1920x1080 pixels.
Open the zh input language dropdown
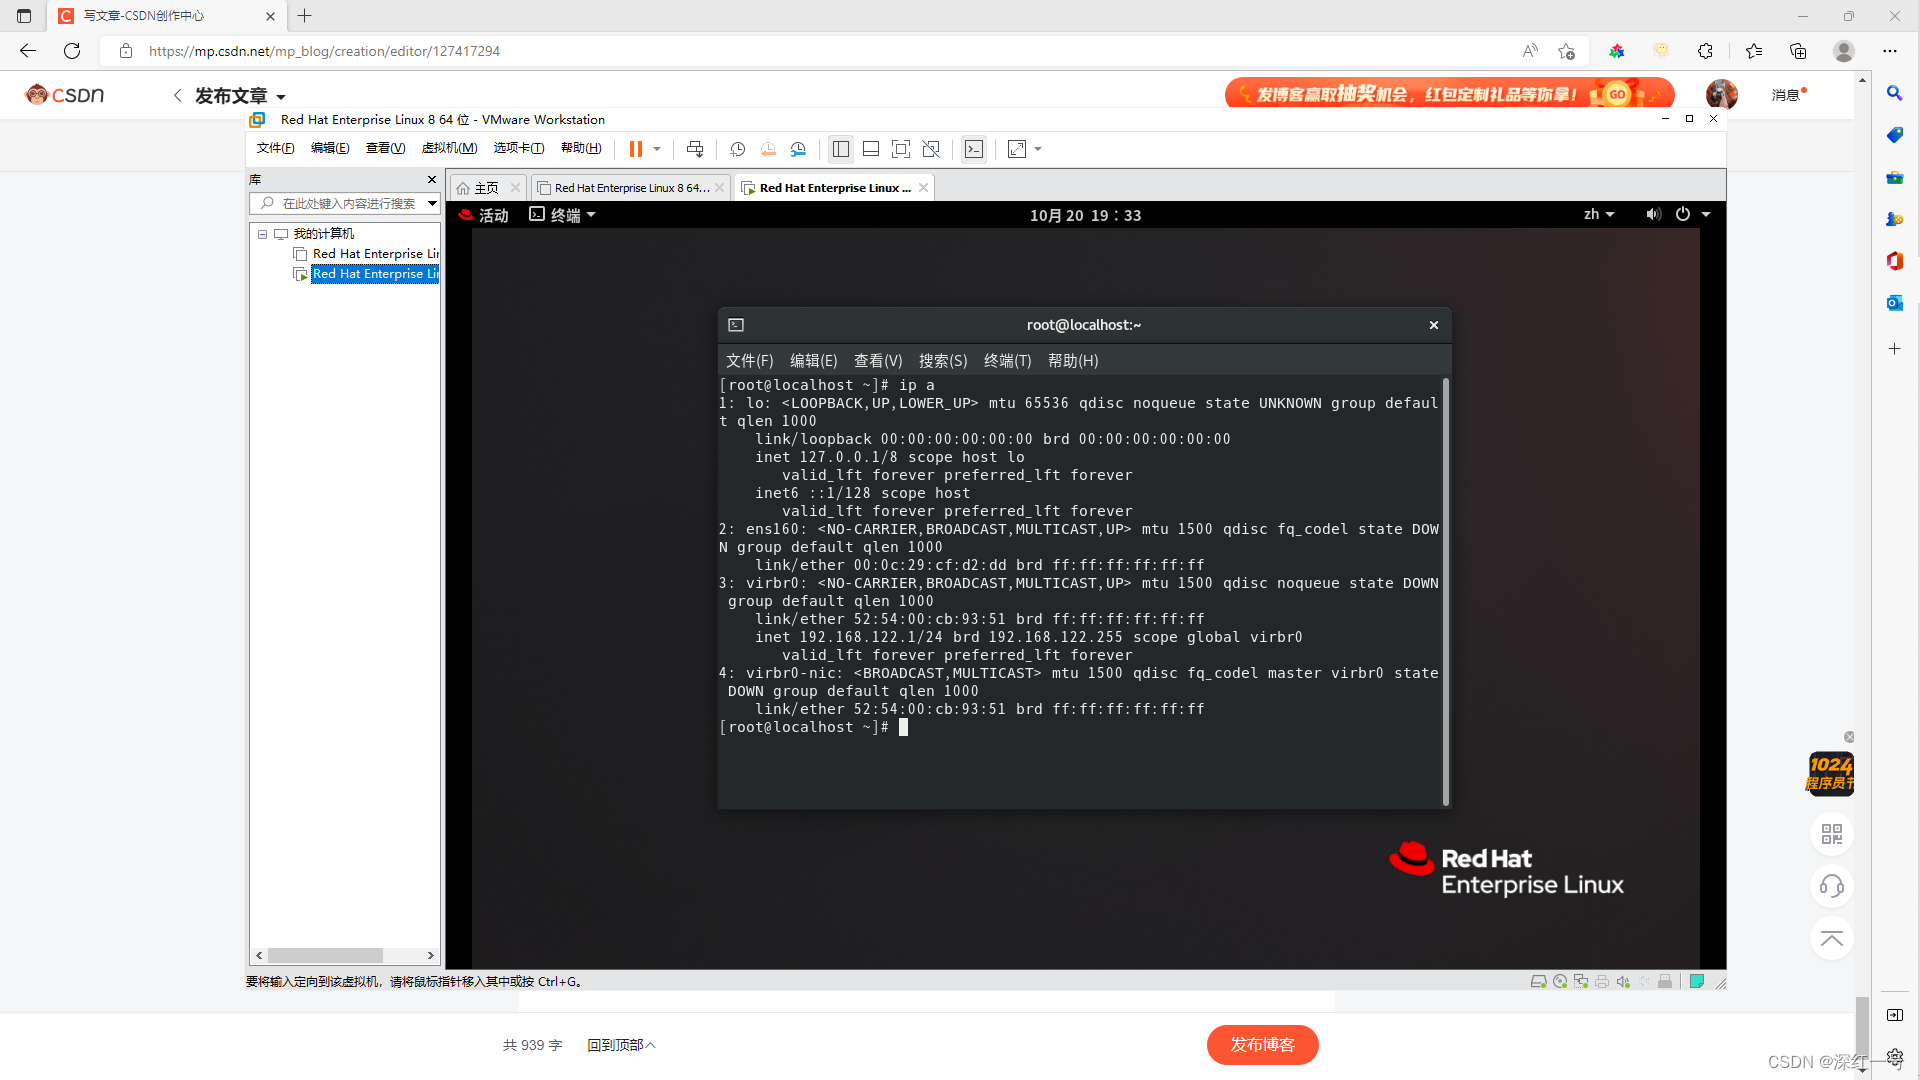1598,214
